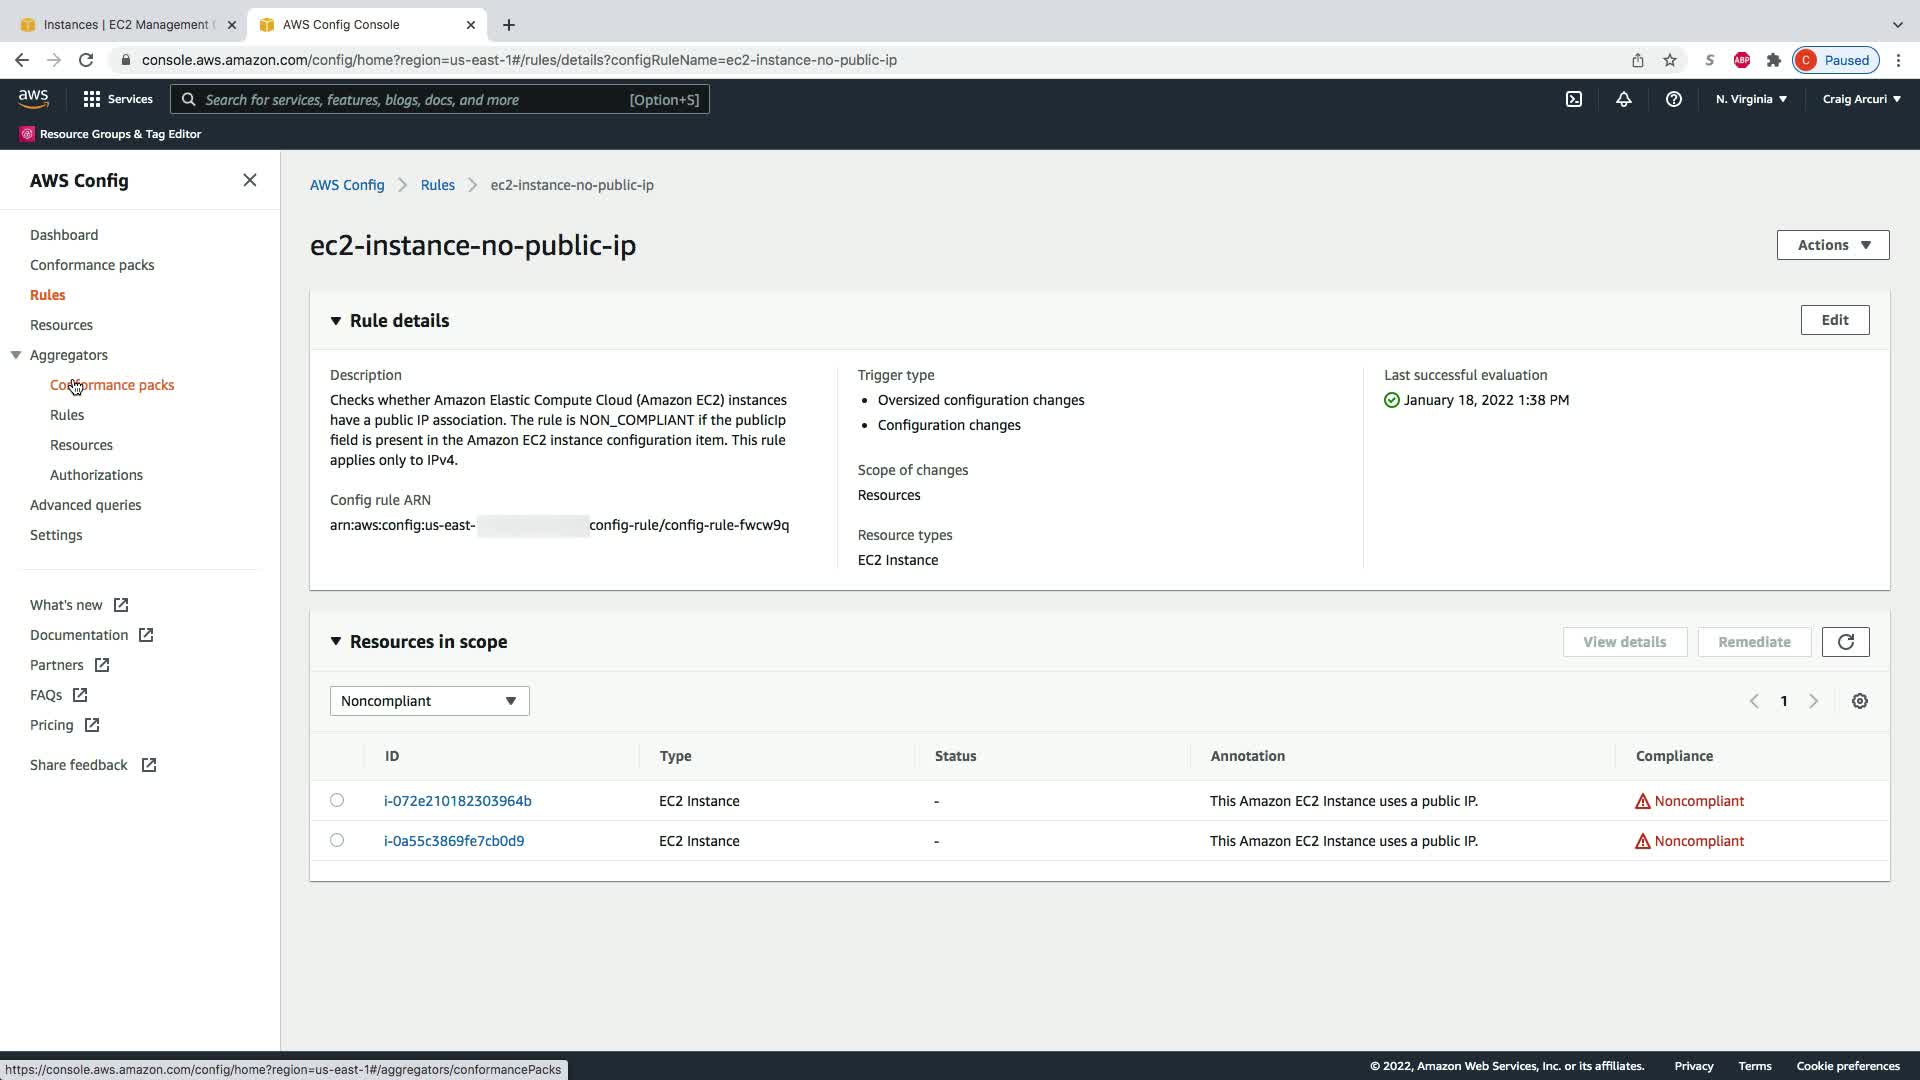
Task: Open the N. Virginia region selector
Action: (x=1751, y=99)
